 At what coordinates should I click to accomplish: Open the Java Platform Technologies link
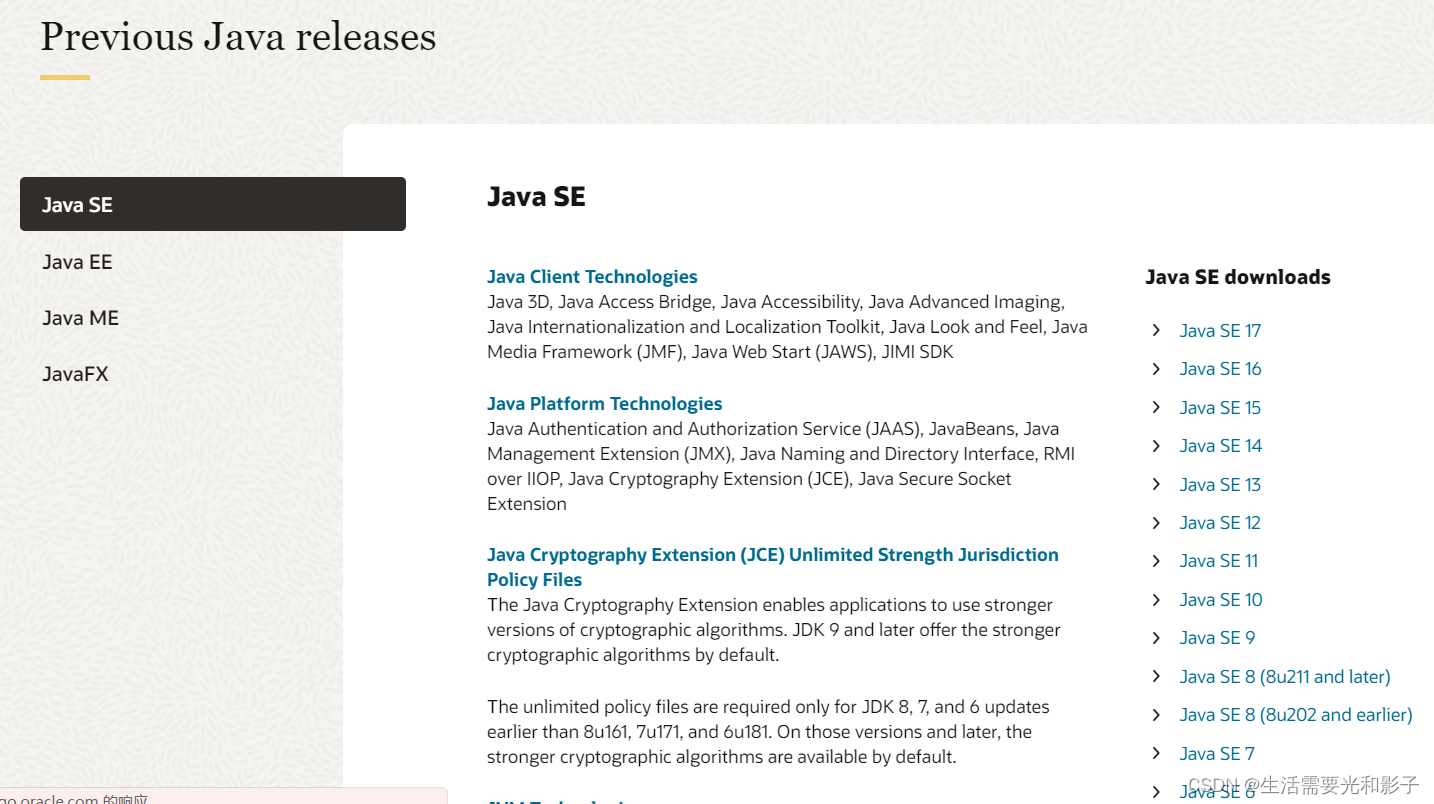click(x=604, y=403)
